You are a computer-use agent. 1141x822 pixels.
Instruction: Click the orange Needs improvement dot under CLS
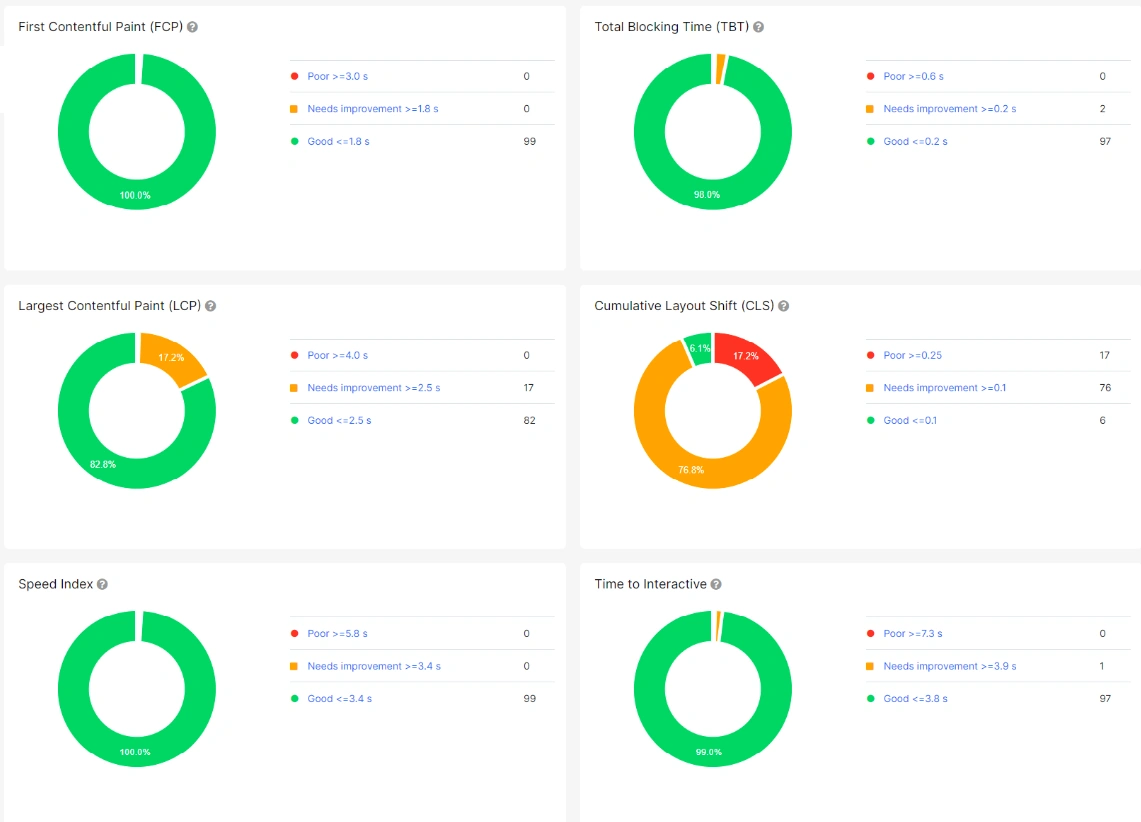pyautogui.click(x=869, y=388)
